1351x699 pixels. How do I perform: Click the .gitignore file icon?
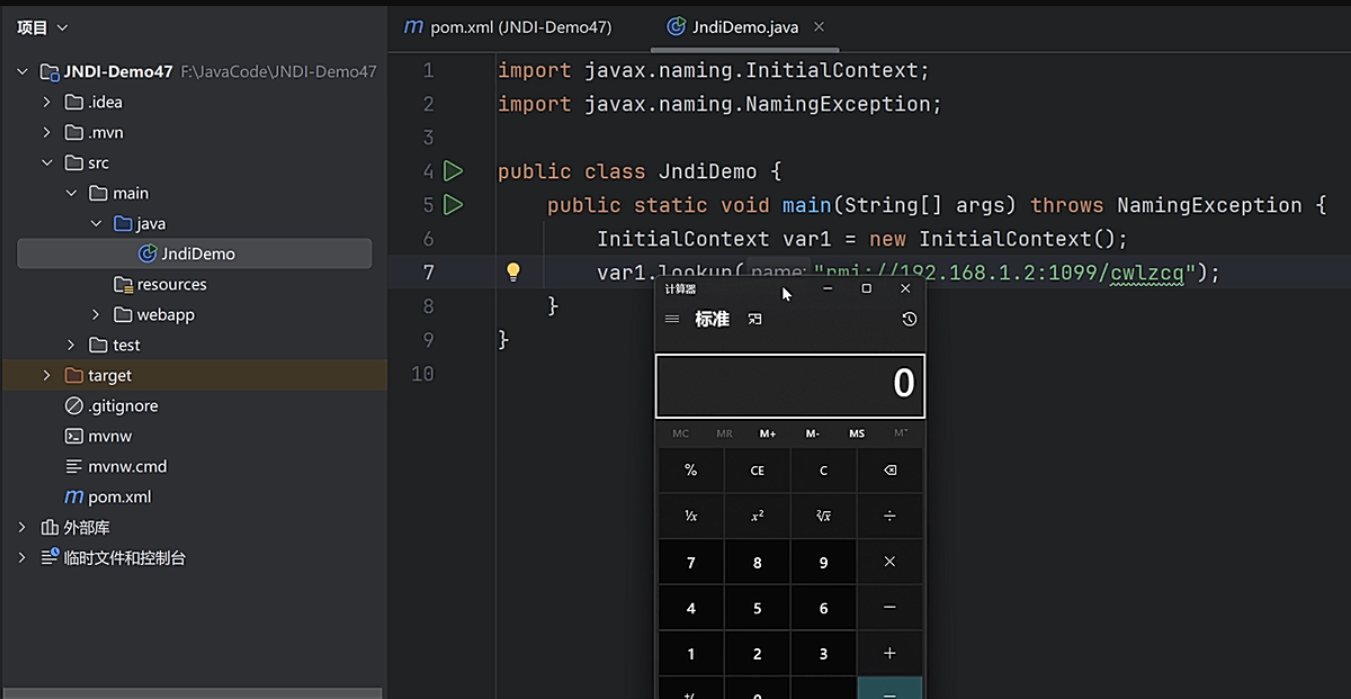[x=74, y=406]
